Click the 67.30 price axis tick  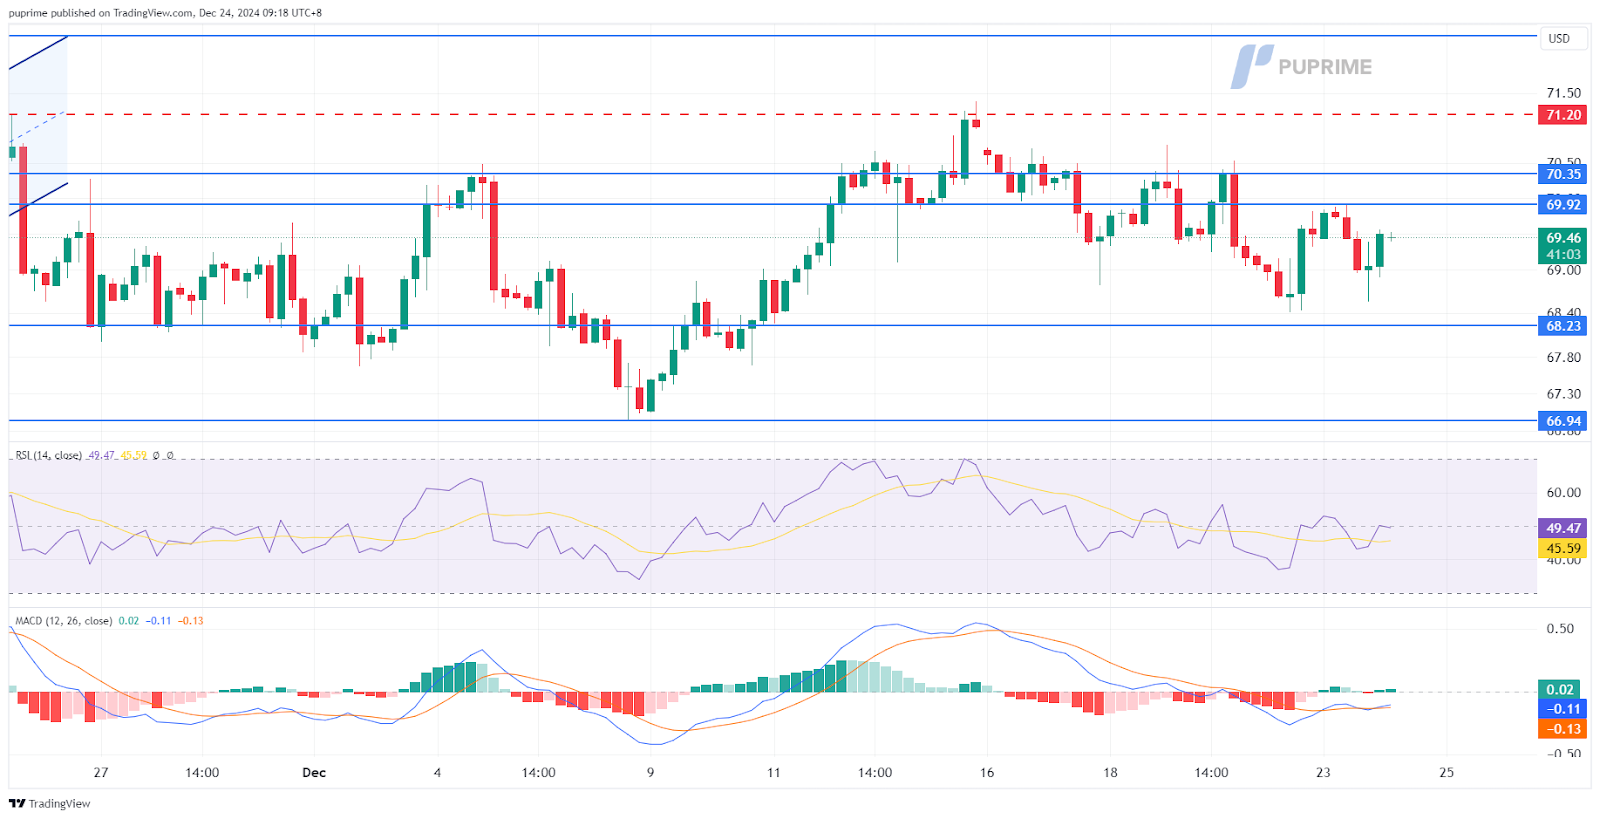pos(1563,394)
